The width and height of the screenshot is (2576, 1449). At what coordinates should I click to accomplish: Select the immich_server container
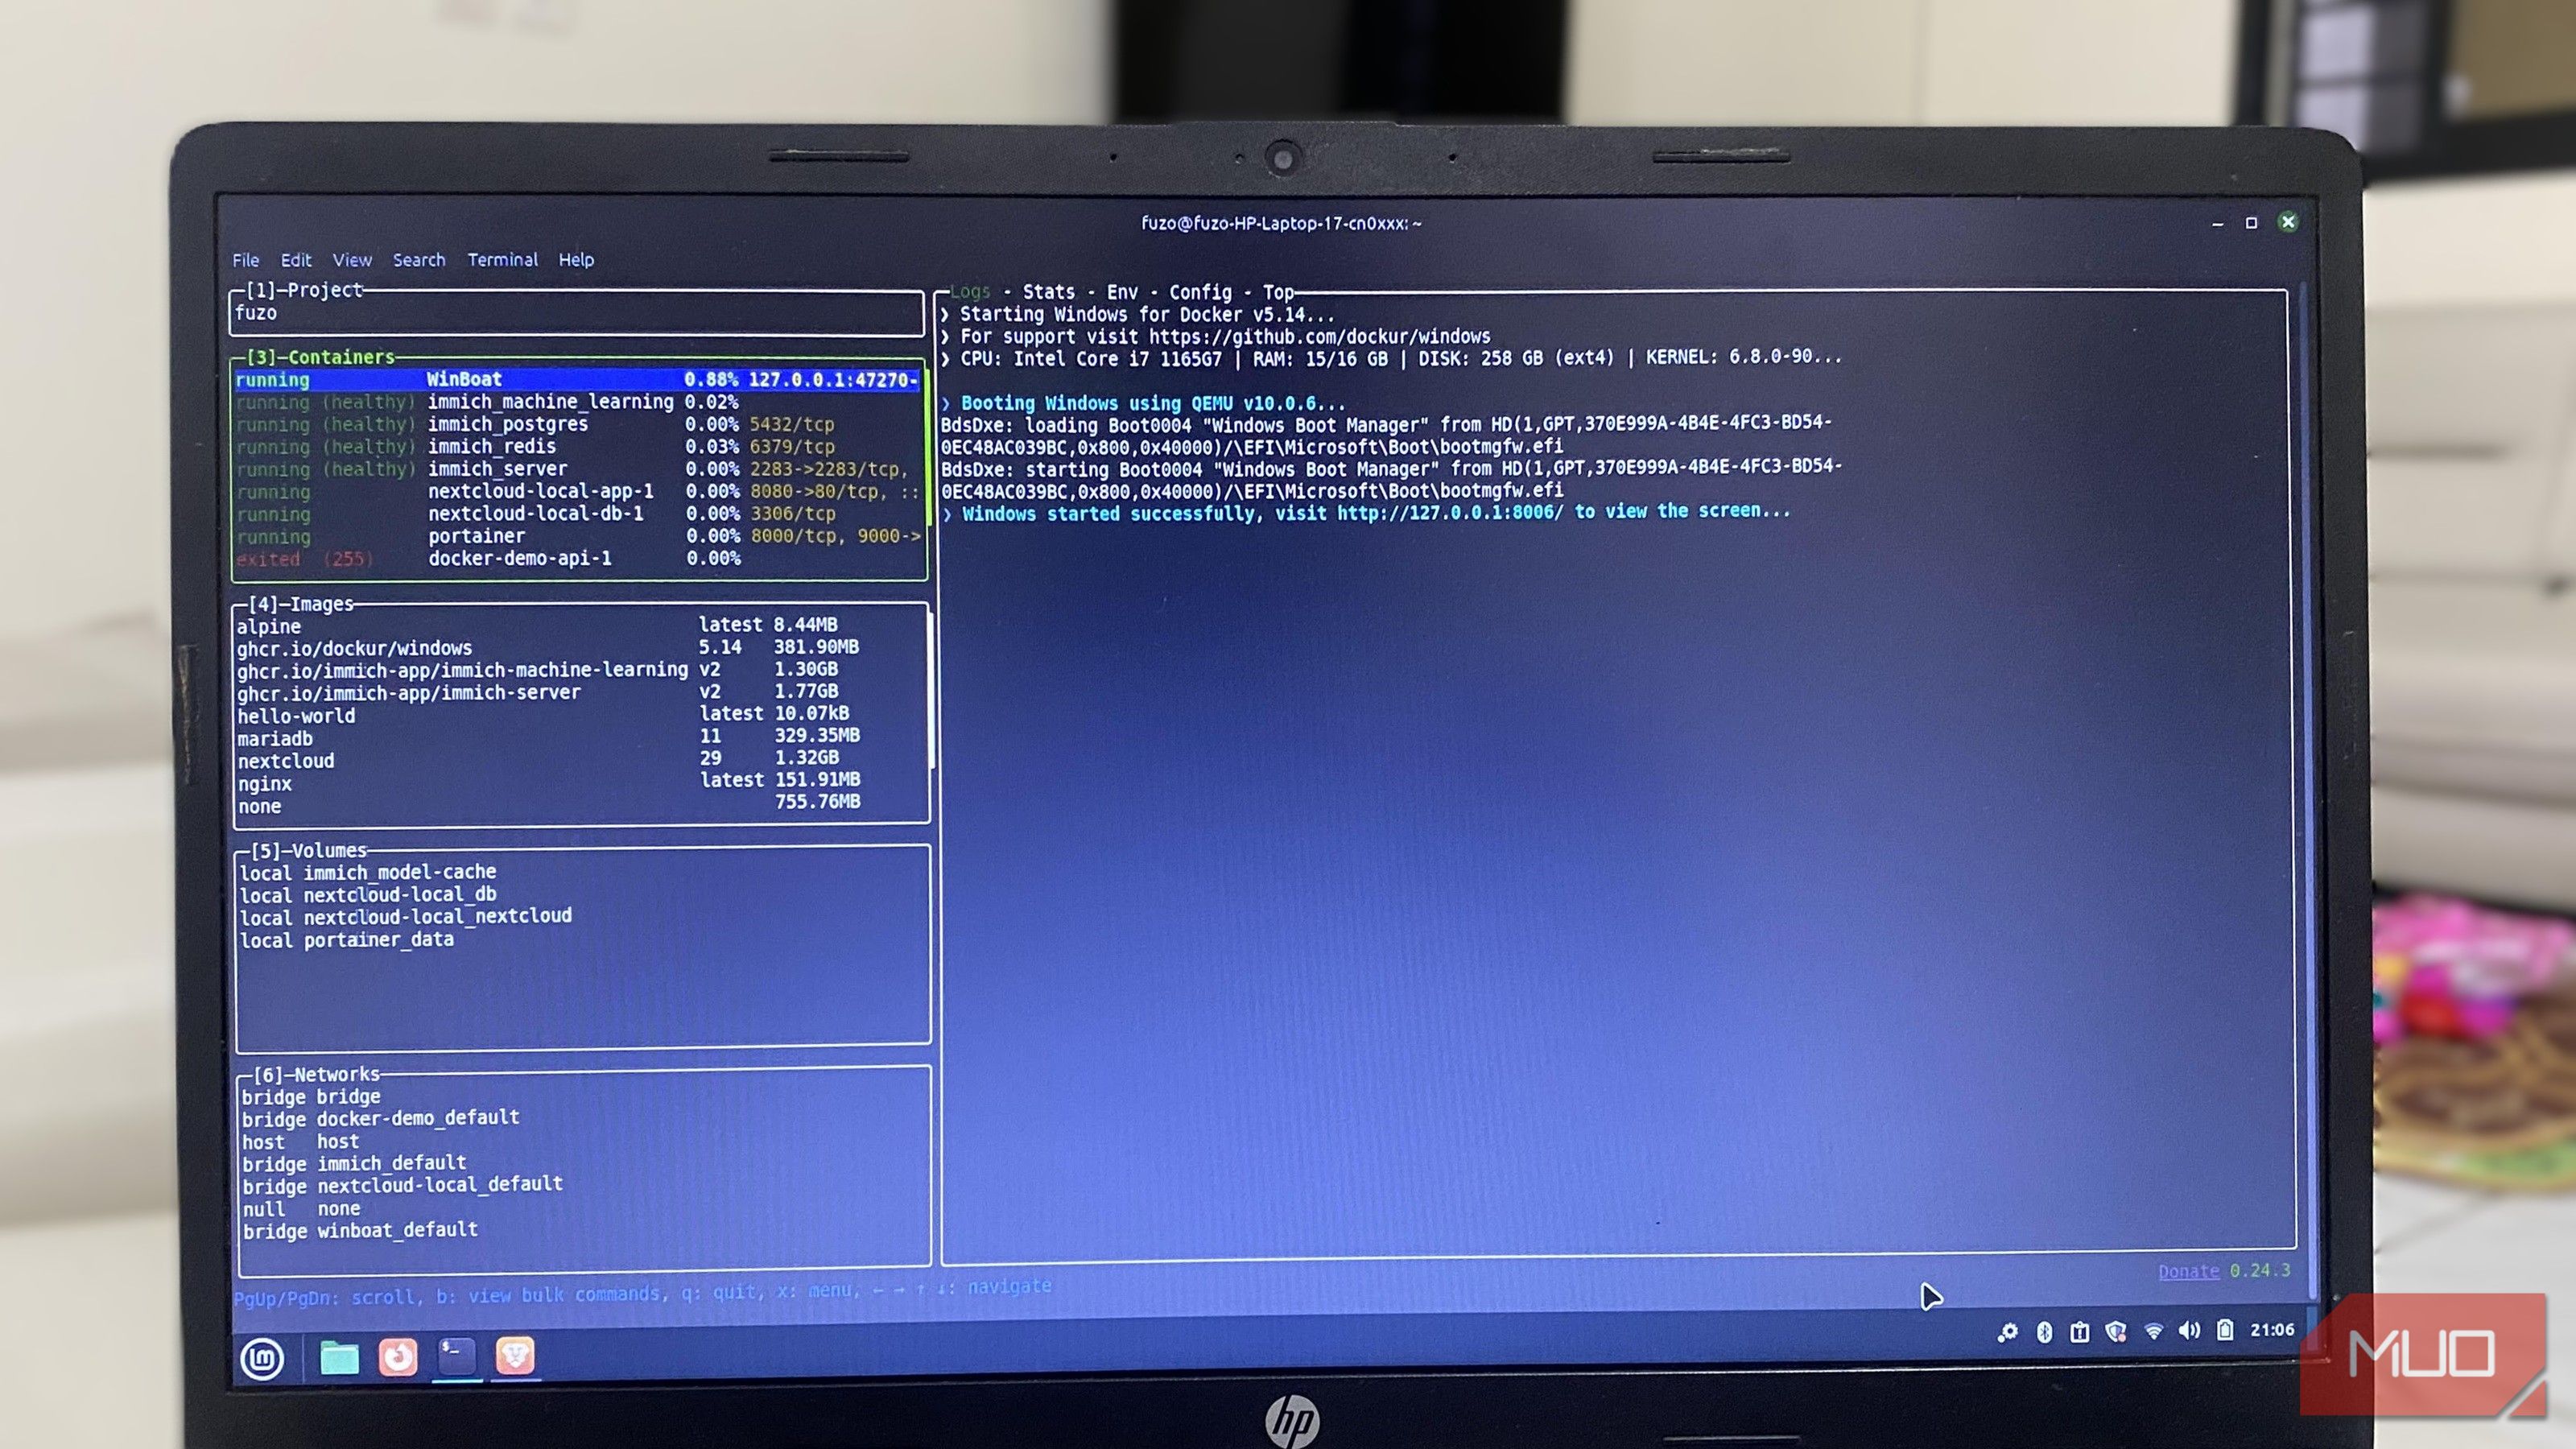(497, 469)
